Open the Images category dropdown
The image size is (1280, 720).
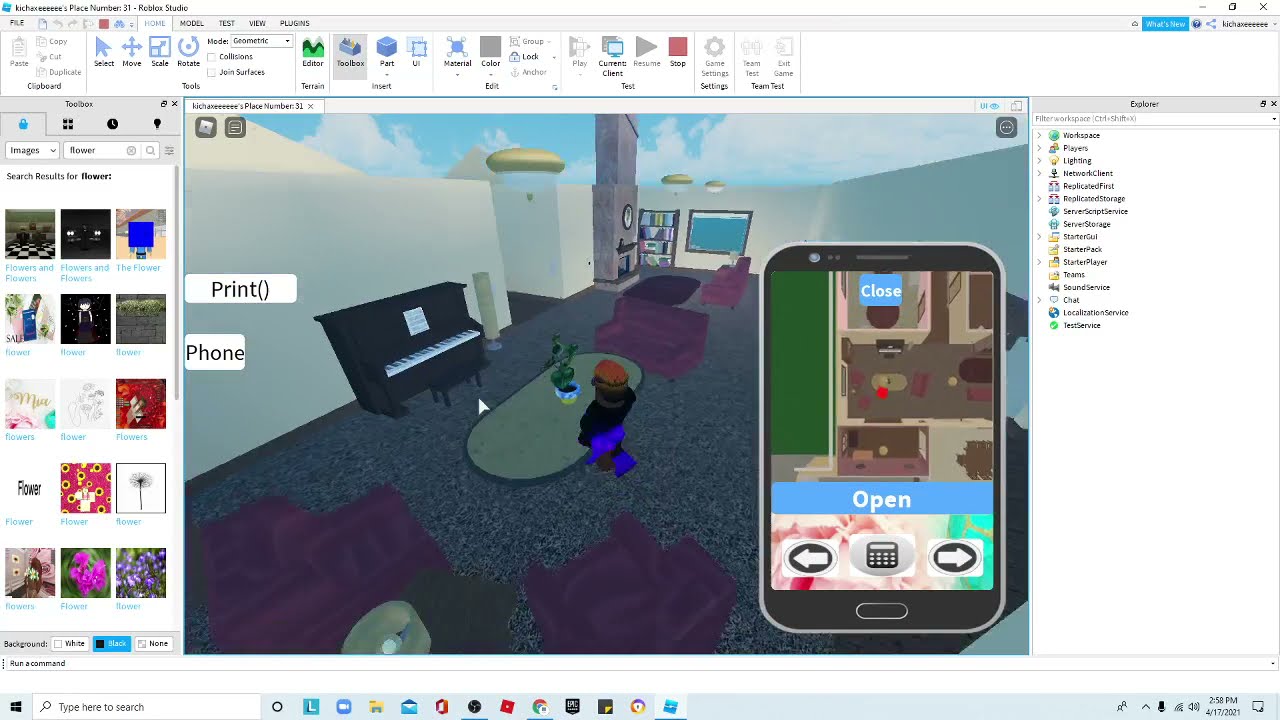pyautogui.click(x=32, y=150)
